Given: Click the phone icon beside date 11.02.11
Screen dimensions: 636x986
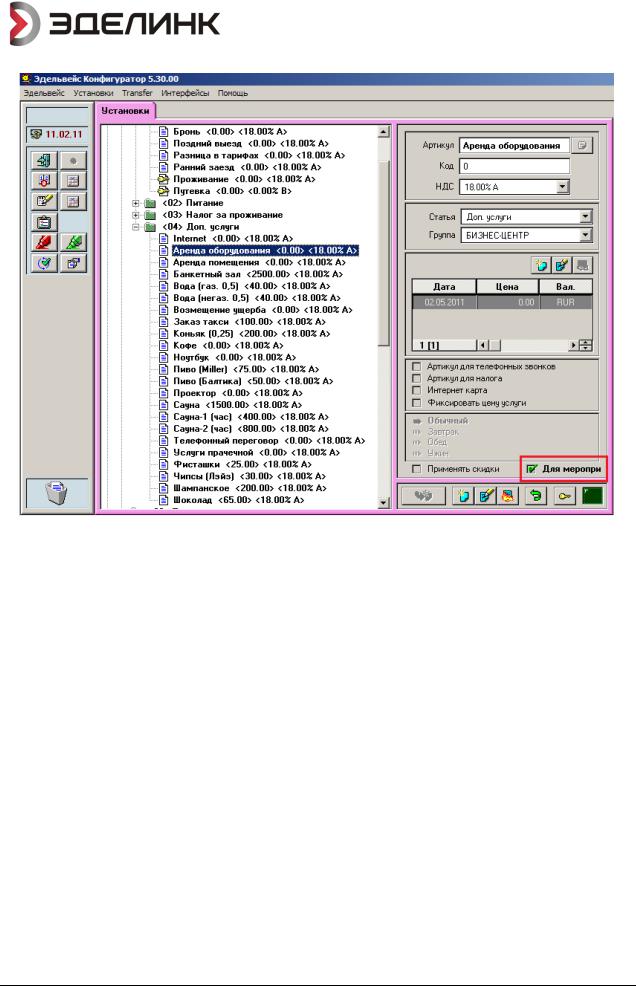Looking at the screenshot, I should click(36, 135).
